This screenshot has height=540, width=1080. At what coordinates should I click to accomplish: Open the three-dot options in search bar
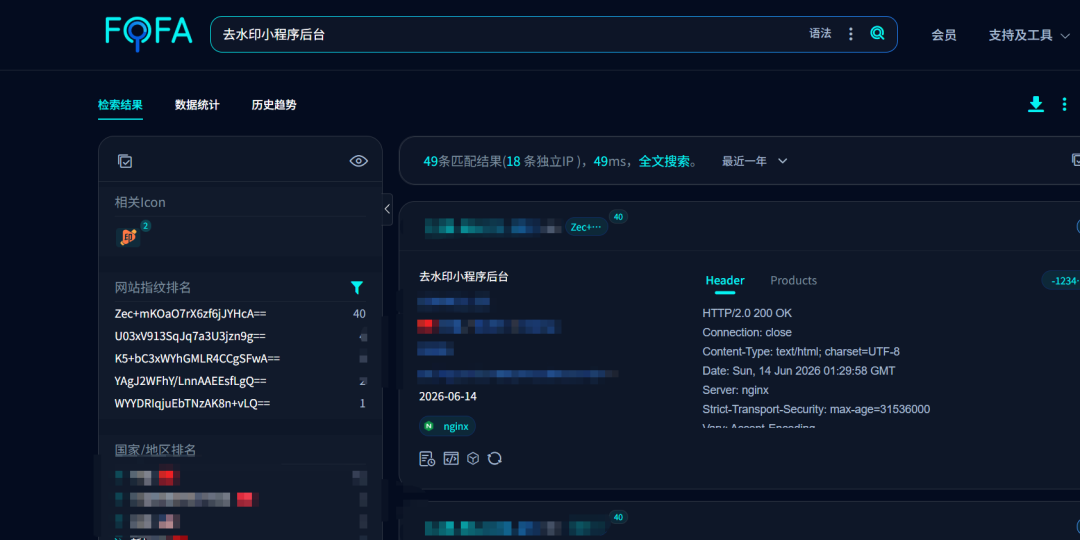851,34
